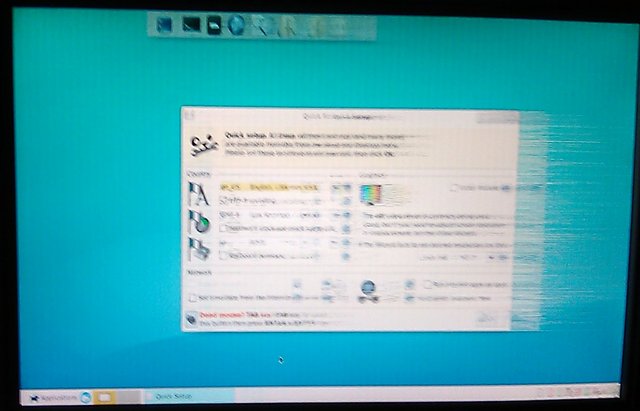Image resolution: width=640 pixels, height=411 pixels.
Task: Click the blue square icon in top dock
Action: coord(164,25)
